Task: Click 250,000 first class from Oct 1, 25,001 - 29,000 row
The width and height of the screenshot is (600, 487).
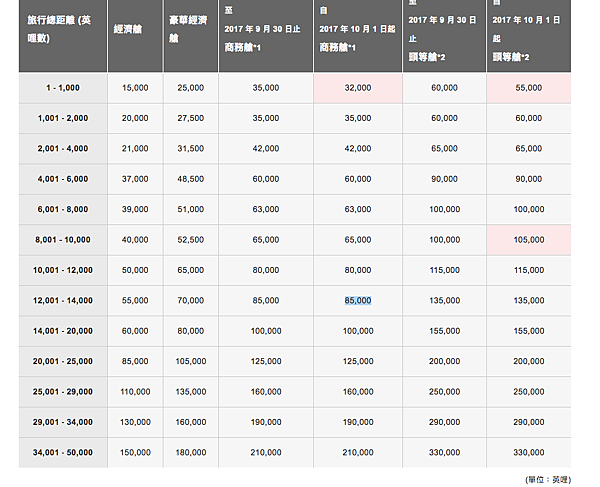Action: [x=528, y=392]
